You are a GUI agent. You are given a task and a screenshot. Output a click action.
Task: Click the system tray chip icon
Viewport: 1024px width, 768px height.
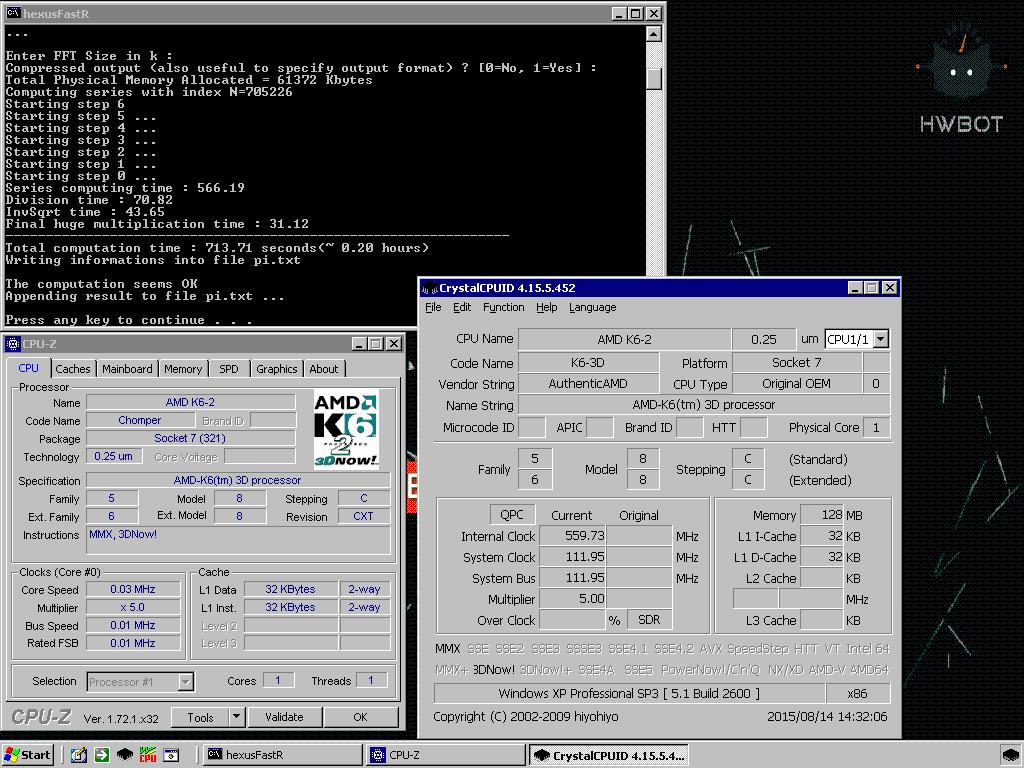click(1010, 755)
